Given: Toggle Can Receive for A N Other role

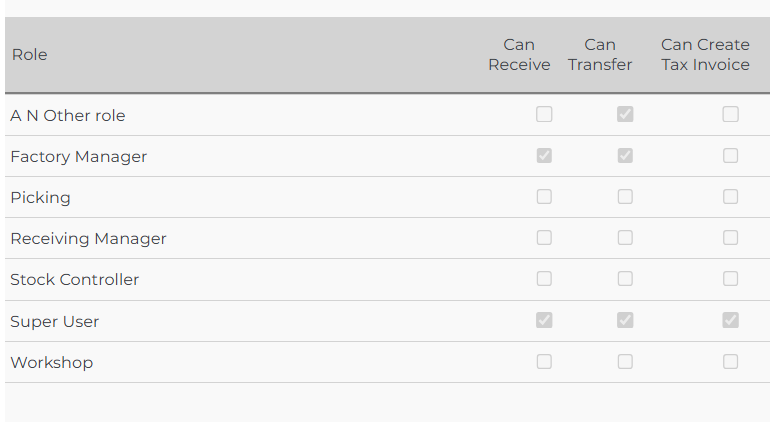Looking at the screenshot, I should [544, 115].
